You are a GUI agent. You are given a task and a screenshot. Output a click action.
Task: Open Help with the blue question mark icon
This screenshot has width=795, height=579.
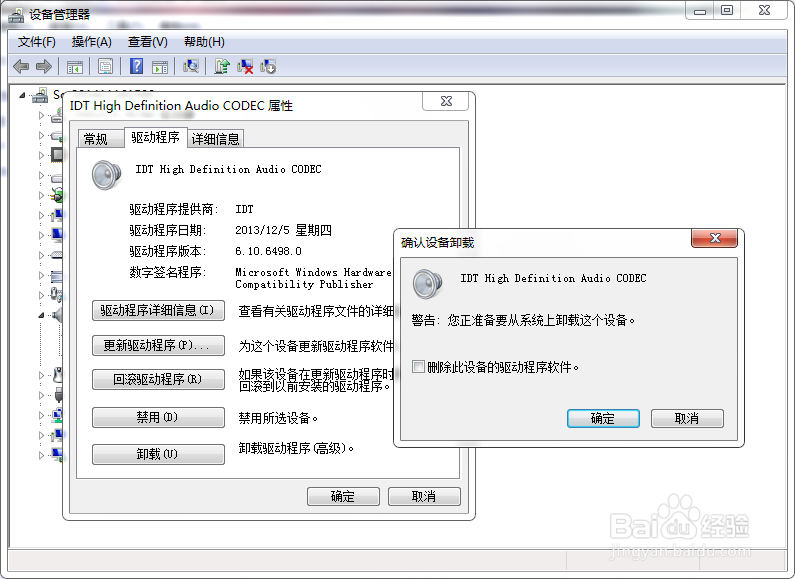pyautogui.click(x=136, y=66)
